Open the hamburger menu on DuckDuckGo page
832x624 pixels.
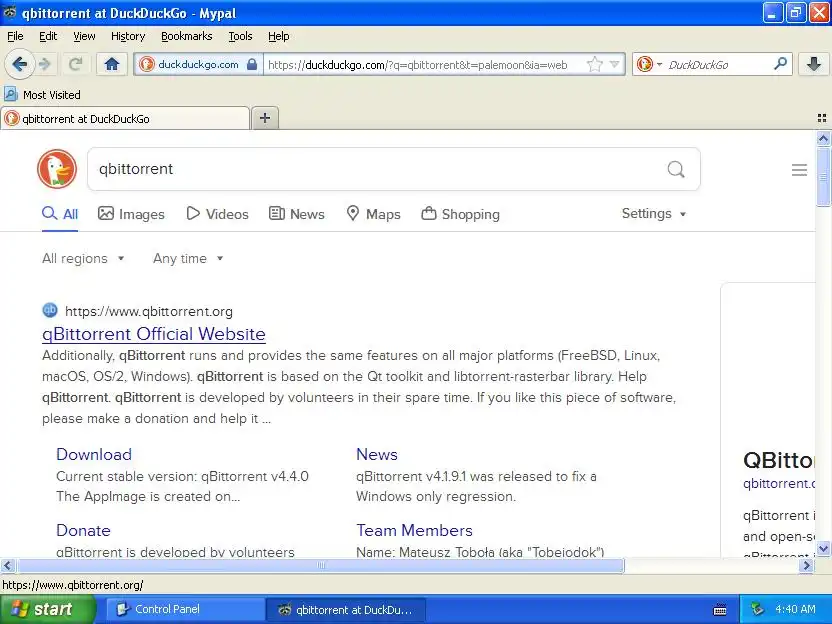click(799, 170)
